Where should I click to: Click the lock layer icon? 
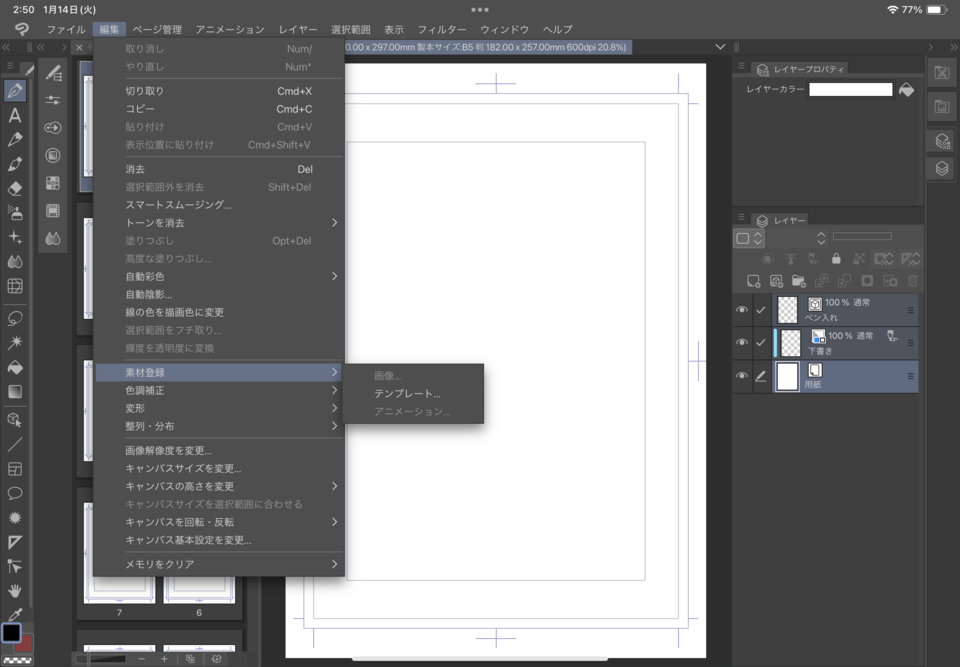click(836, 259)
